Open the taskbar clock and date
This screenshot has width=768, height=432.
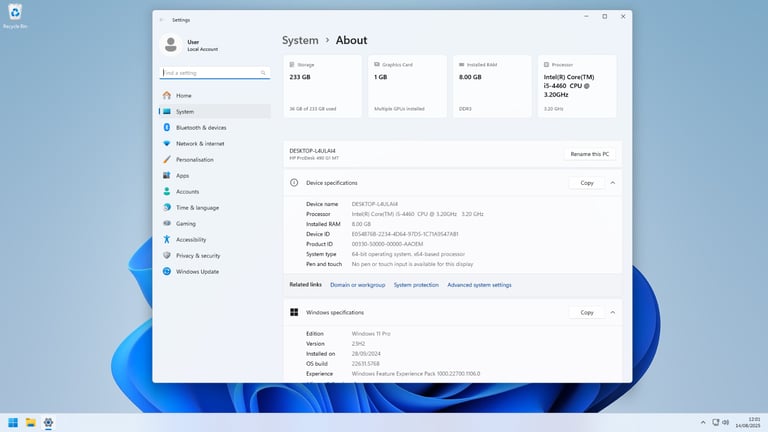748,422
